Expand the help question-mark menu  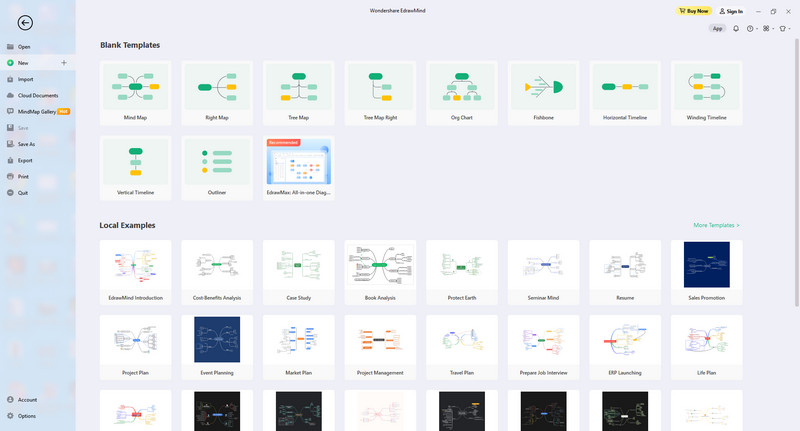pyautogui.click(x=752, y=29)
